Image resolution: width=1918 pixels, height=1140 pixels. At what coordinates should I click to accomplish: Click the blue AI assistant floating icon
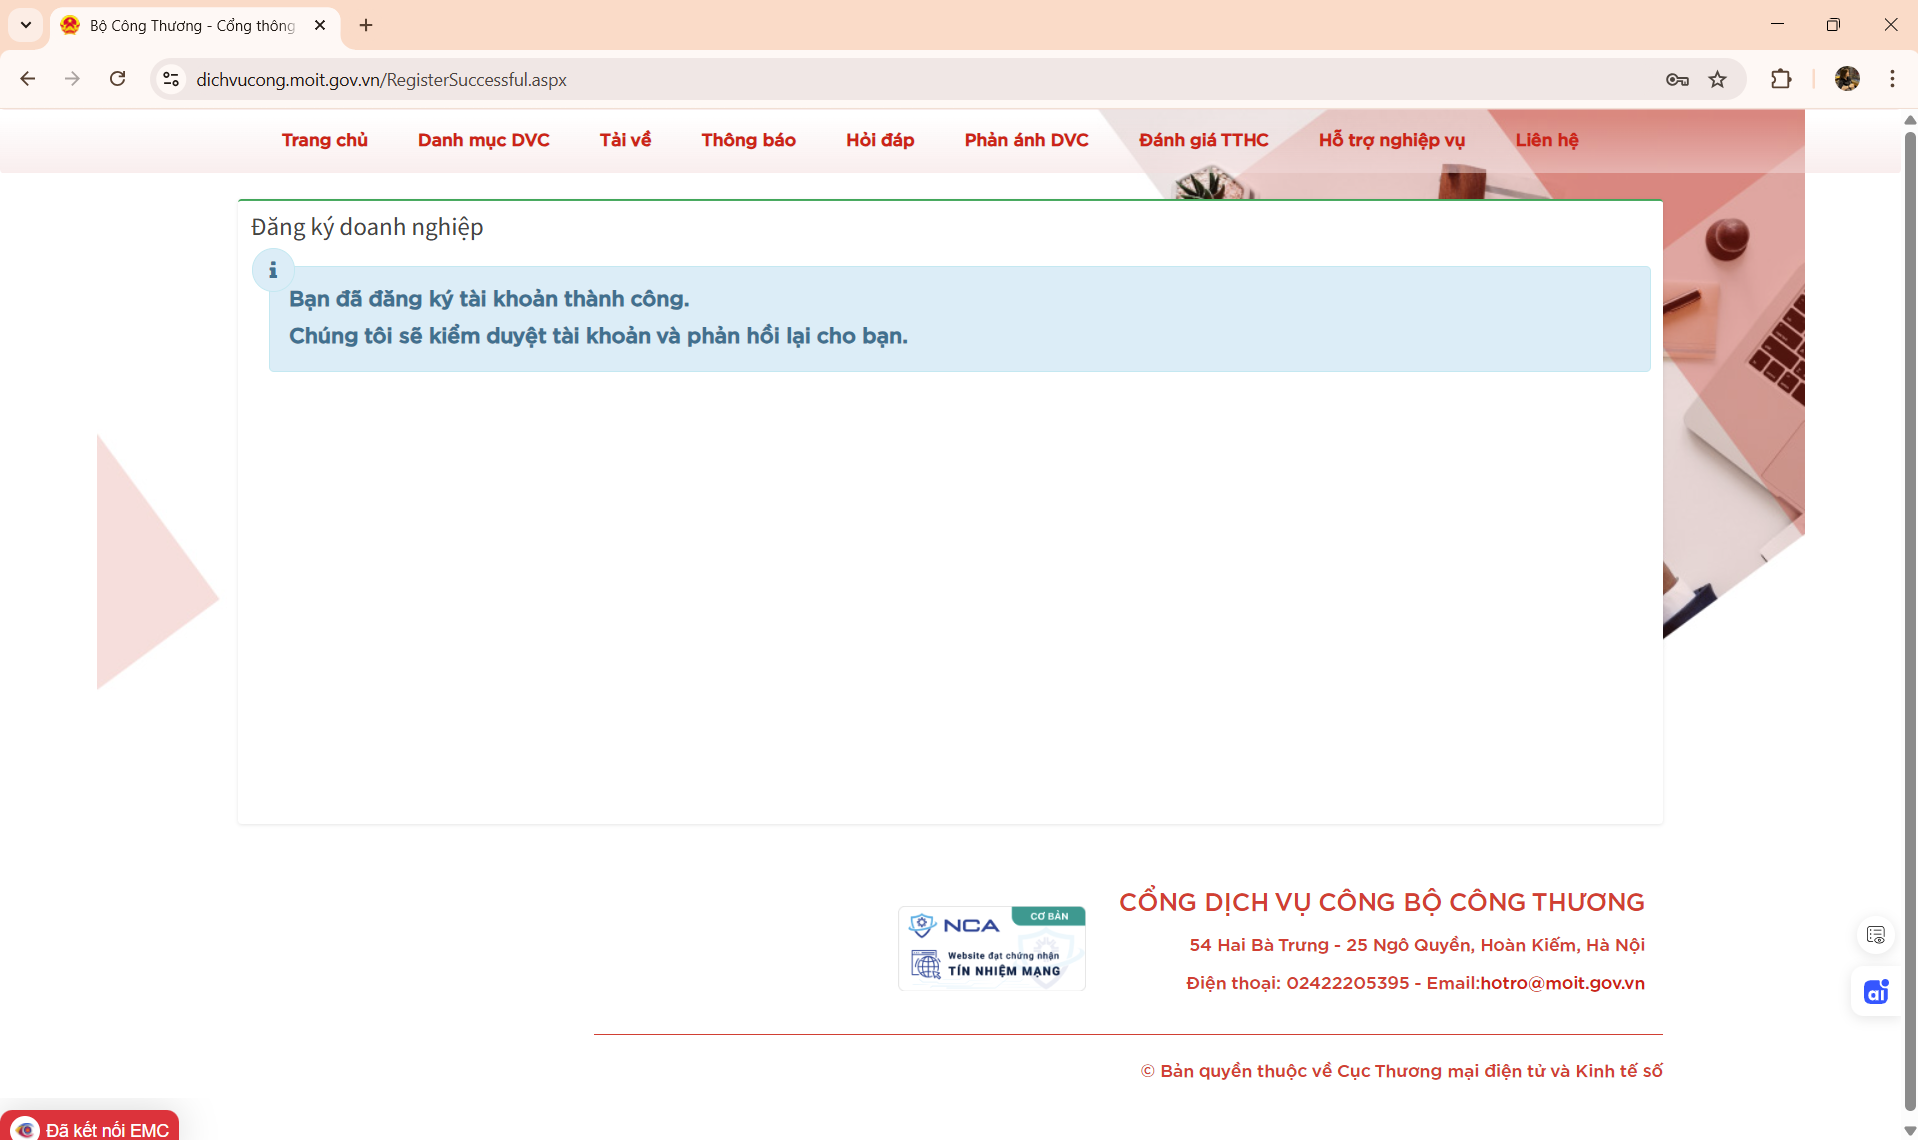tap(1876, 992)
